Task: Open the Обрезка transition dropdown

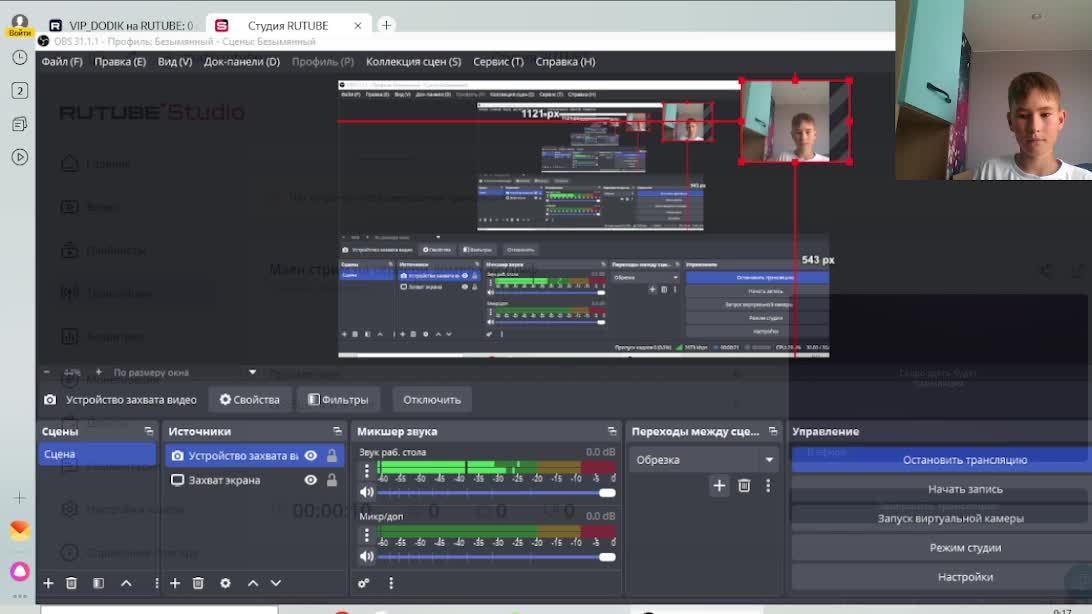Action: point(705,459)
